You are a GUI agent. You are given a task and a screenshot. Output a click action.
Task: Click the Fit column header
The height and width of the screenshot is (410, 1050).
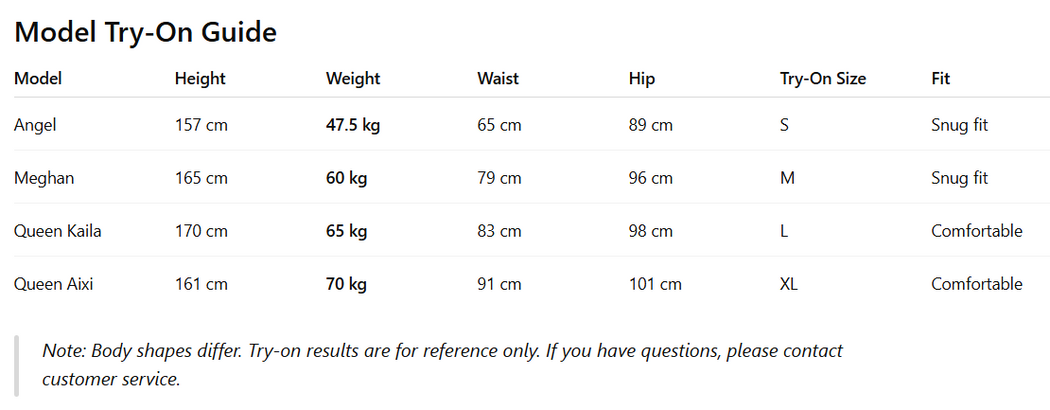click(x=940, y=78)
